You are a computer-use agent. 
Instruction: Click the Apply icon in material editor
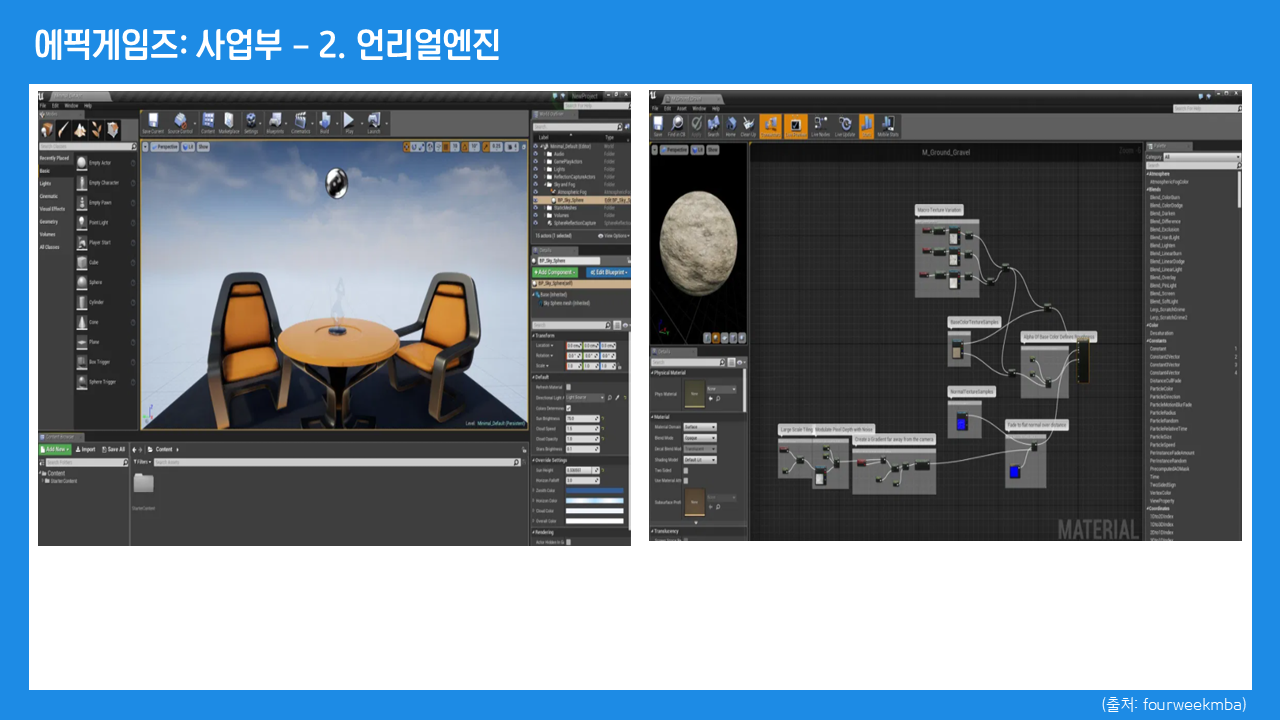[696, 126]
